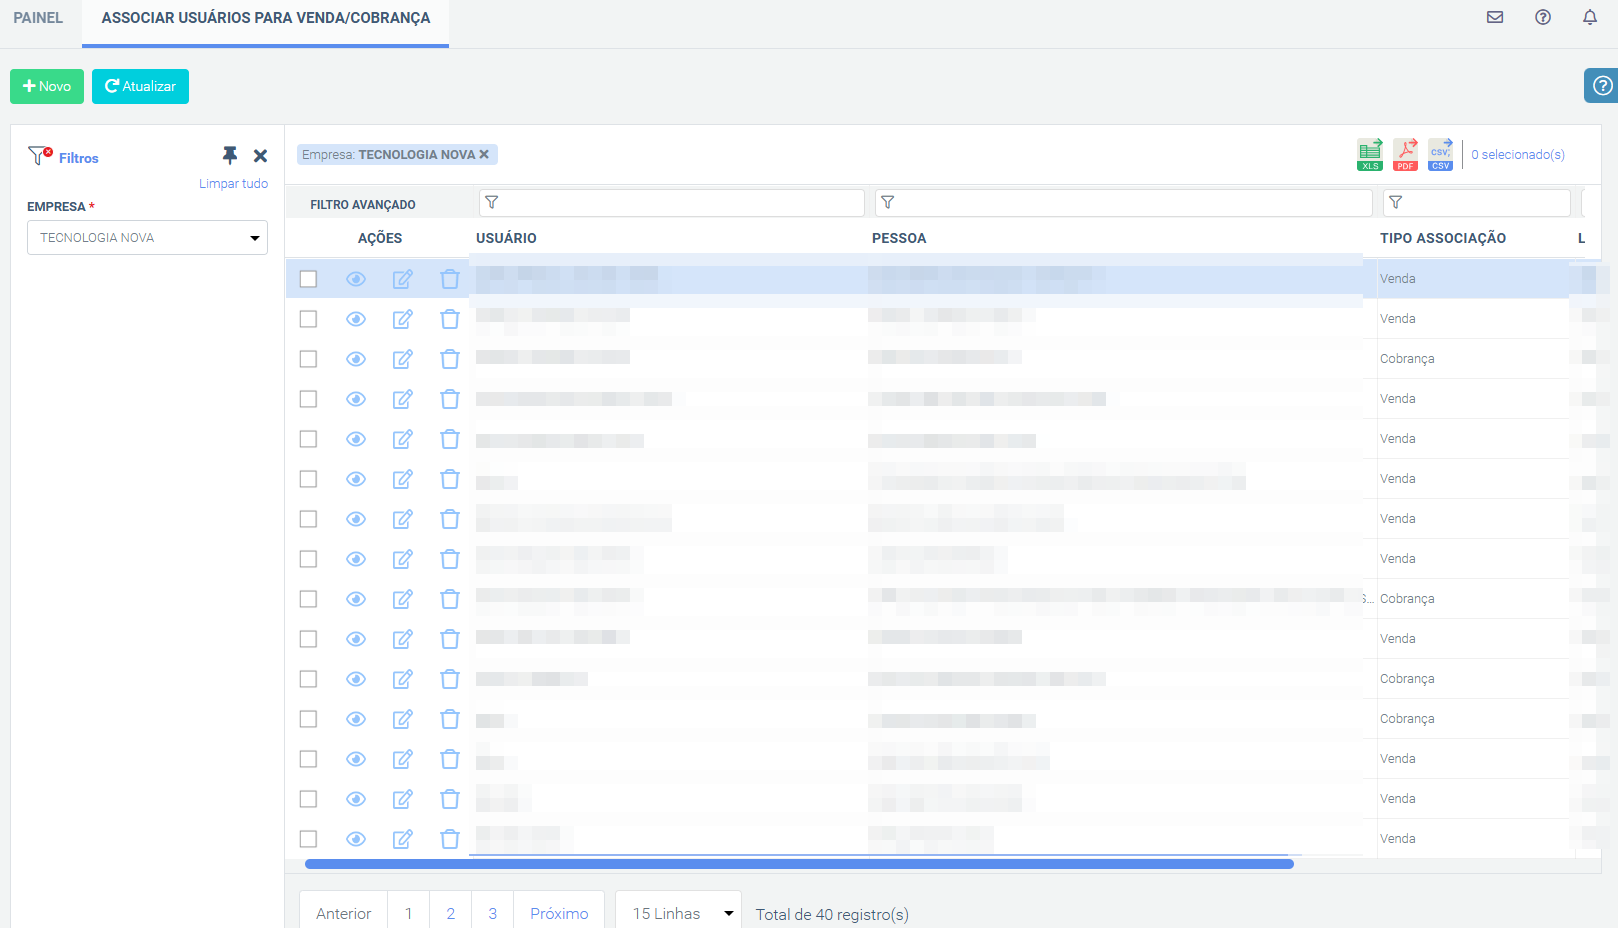Edit the sixth row record

tap(403, 479)
